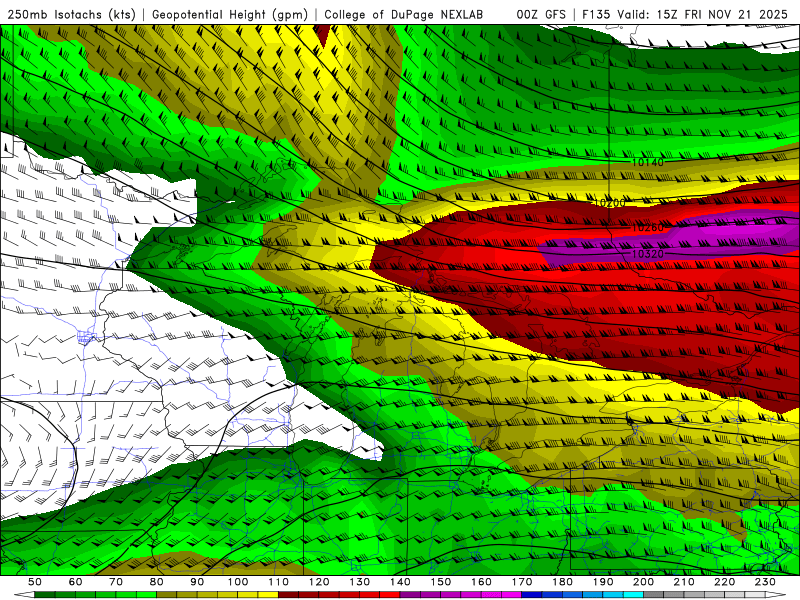The width and height of the screenshot is (800, 600).
Task: Click the 220 value on the color scale
Action: (x=724, y=582)
